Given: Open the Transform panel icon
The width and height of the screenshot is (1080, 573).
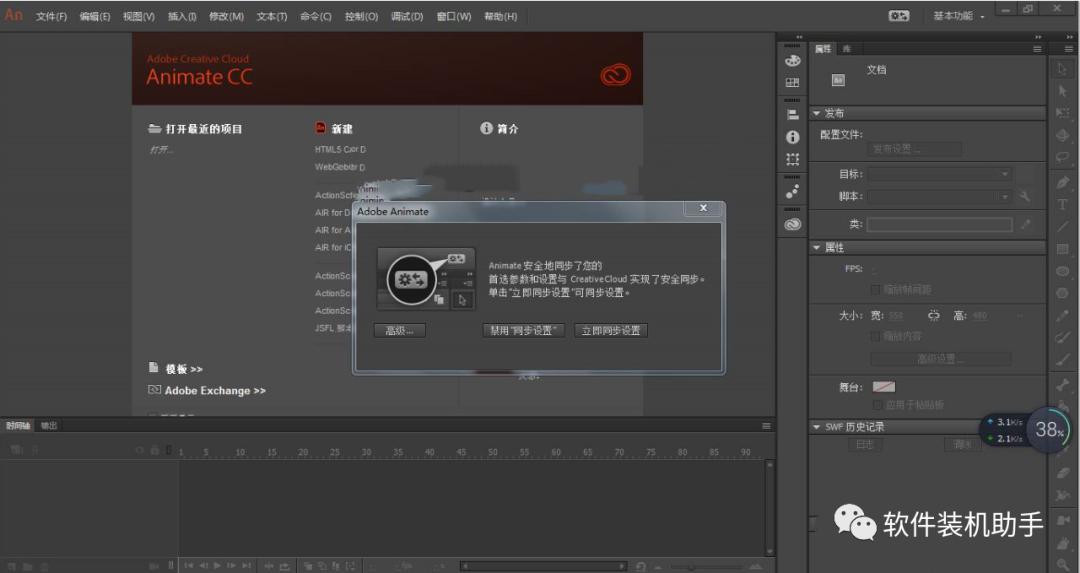Looking at the screenshot, I should click(793, 159).
